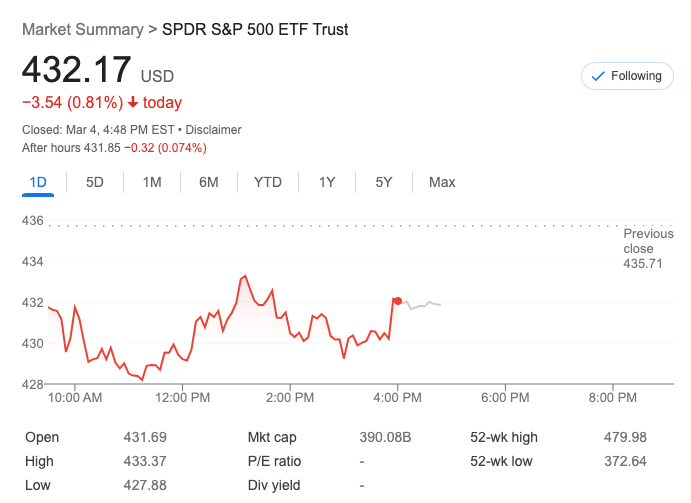Screen dimensions: 691x503
Task: Switch to the 5D chart tab
Action: click(95, 182)
